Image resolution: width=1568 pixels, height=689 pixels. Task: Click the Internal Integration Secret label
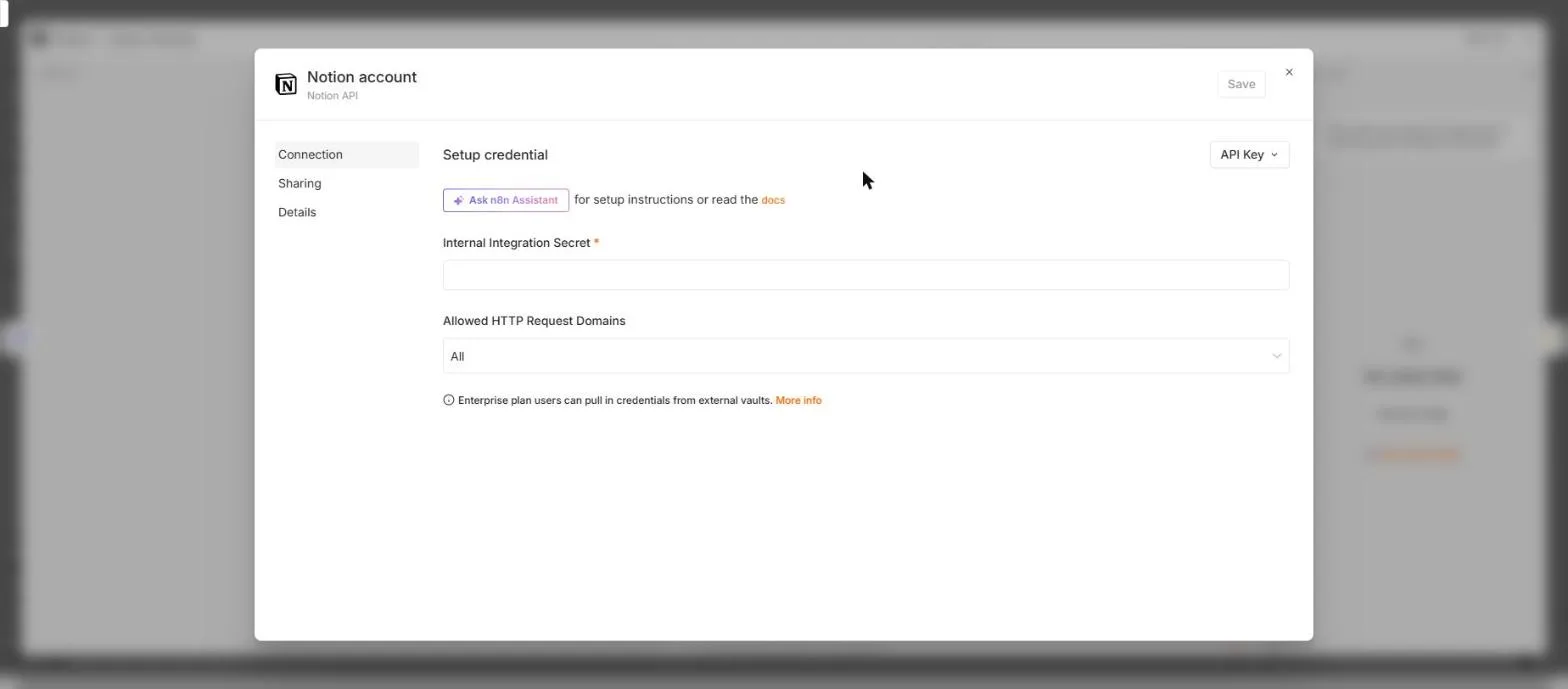(x=517, y=243)
